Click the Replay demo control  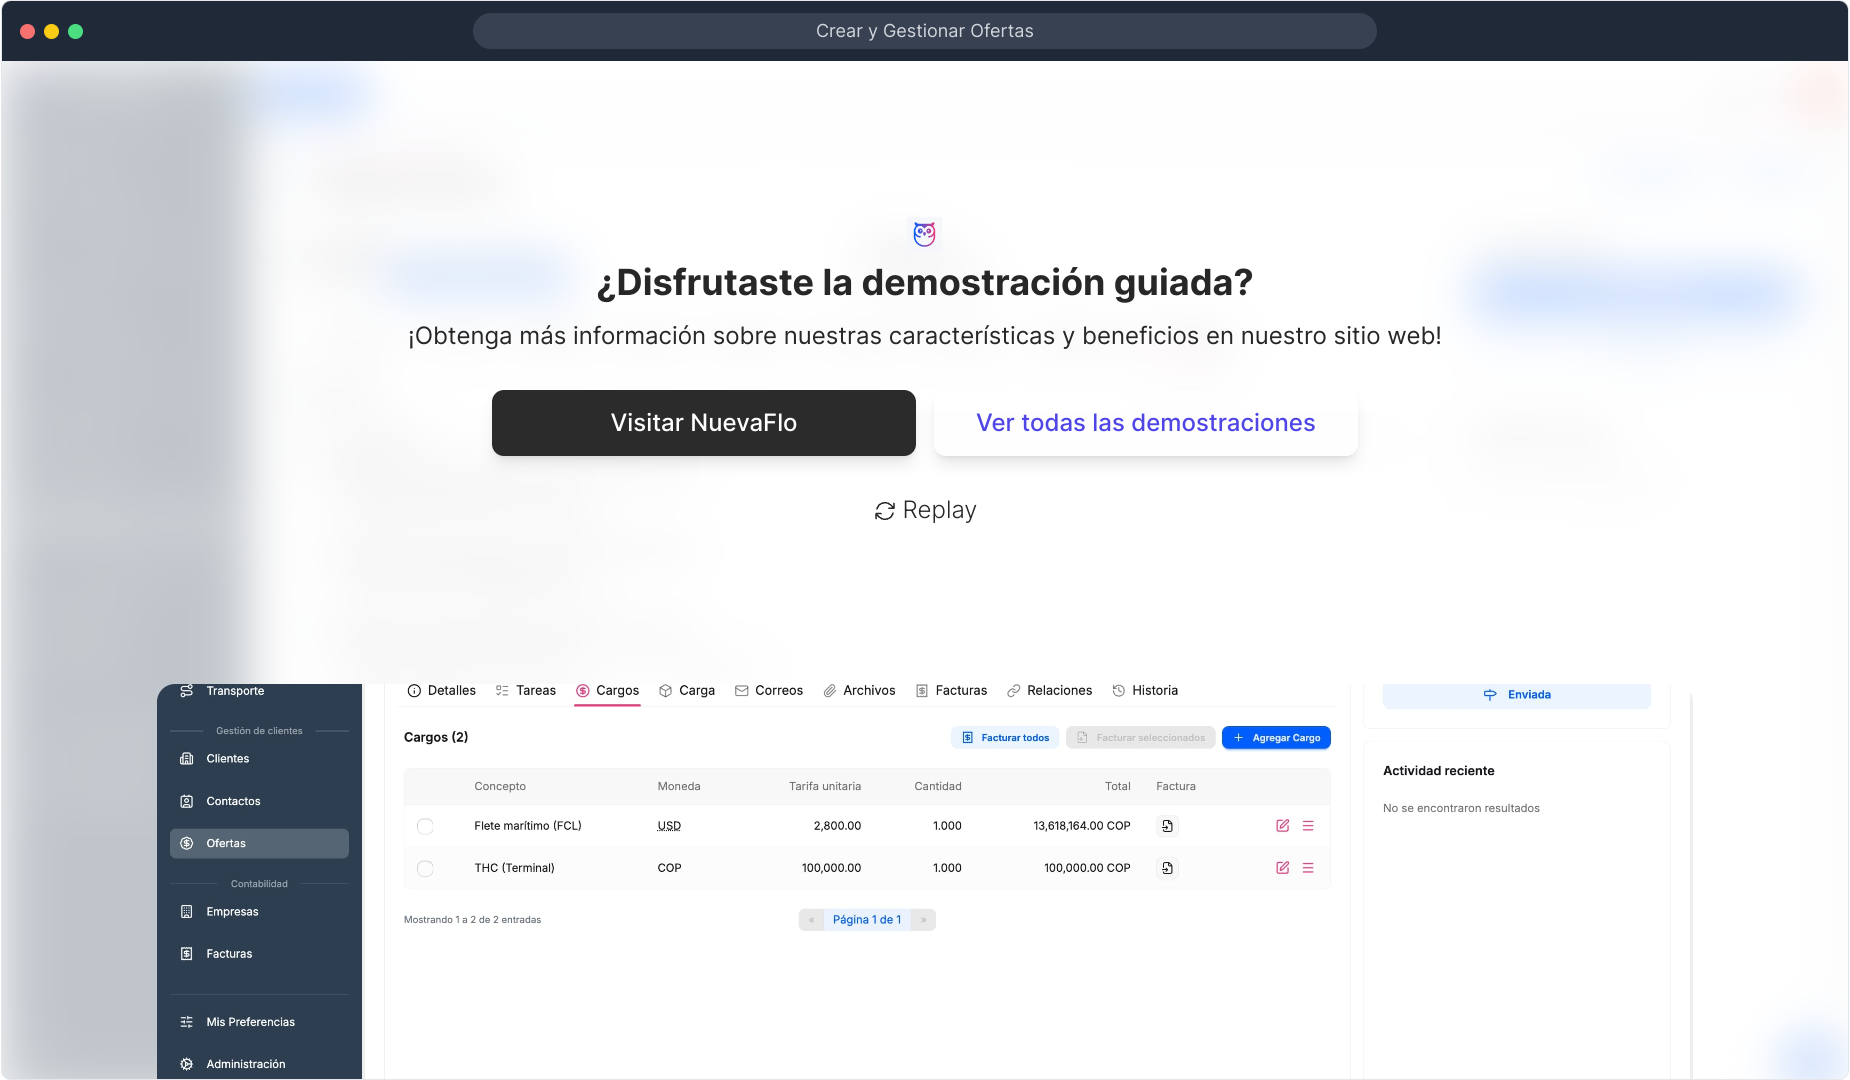(x=925, y=511)
